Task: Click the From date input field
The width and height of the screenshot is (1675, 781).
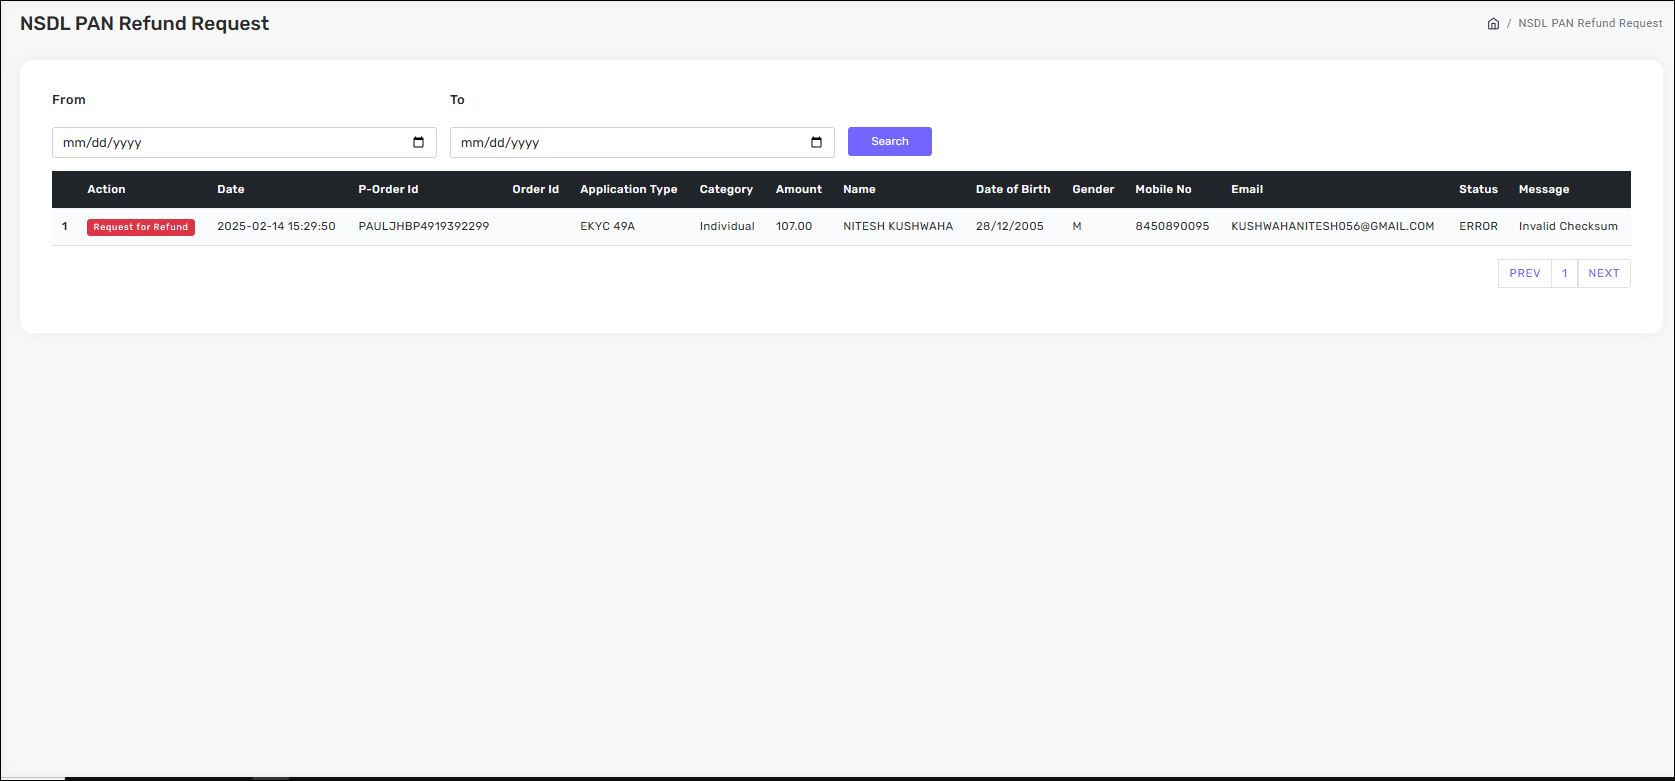Action: [x=230, y=142]
